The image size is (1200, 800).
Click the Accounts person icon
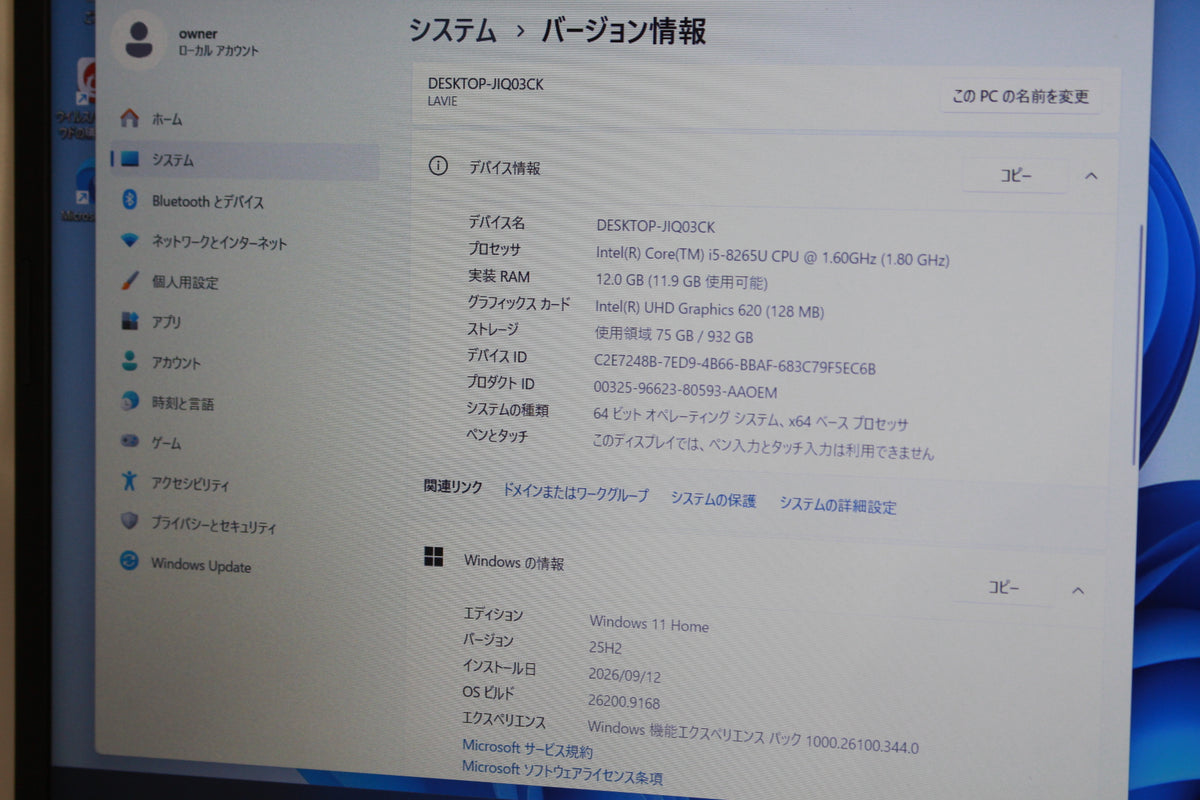click(x=130, y=361)
